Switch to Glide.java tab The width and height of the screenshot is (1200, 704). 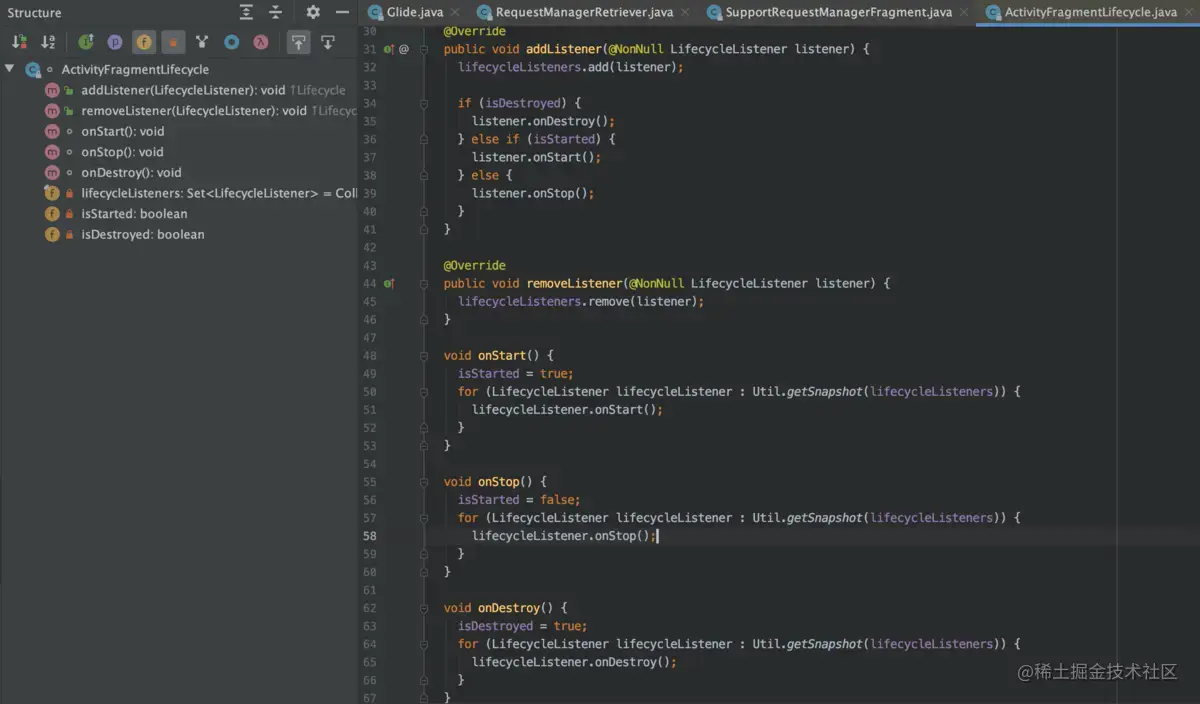(414, 12)
